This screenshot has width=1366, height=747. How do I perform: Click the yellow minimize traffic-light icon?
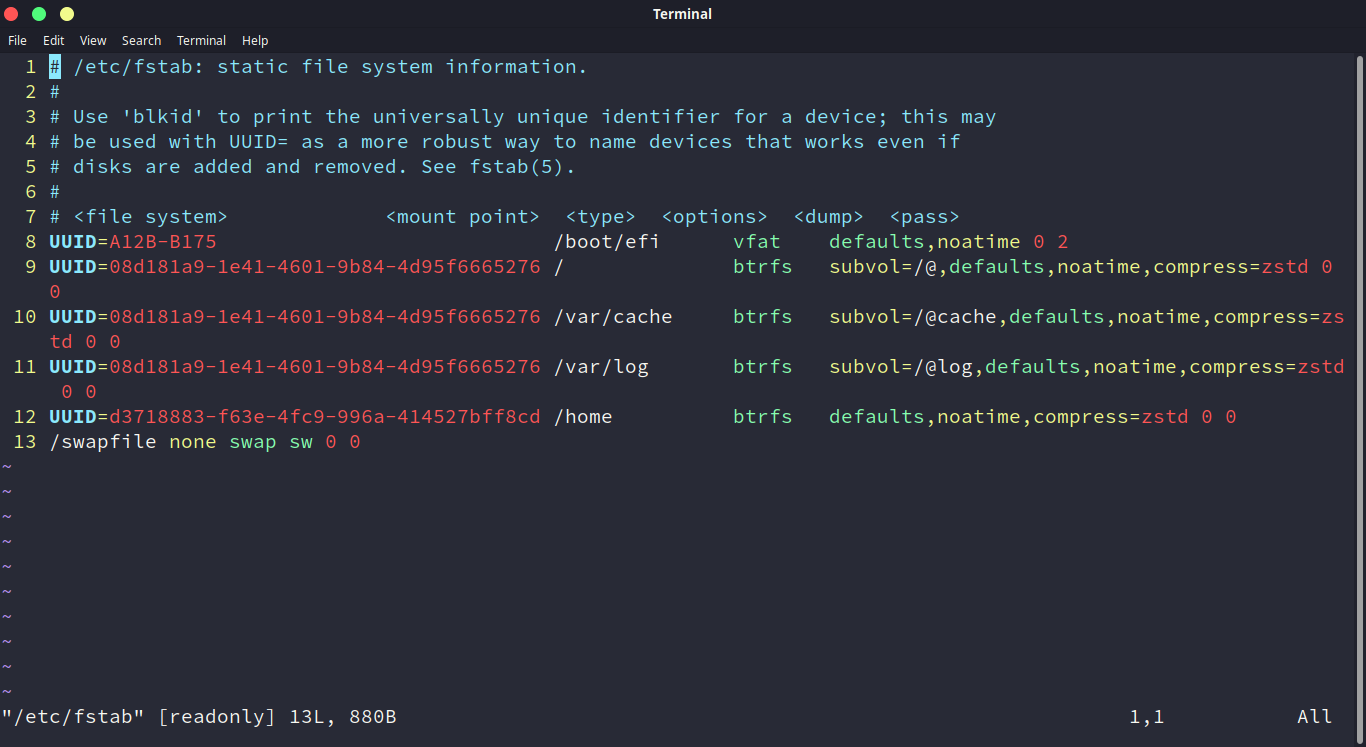click(x=66, y=14)
